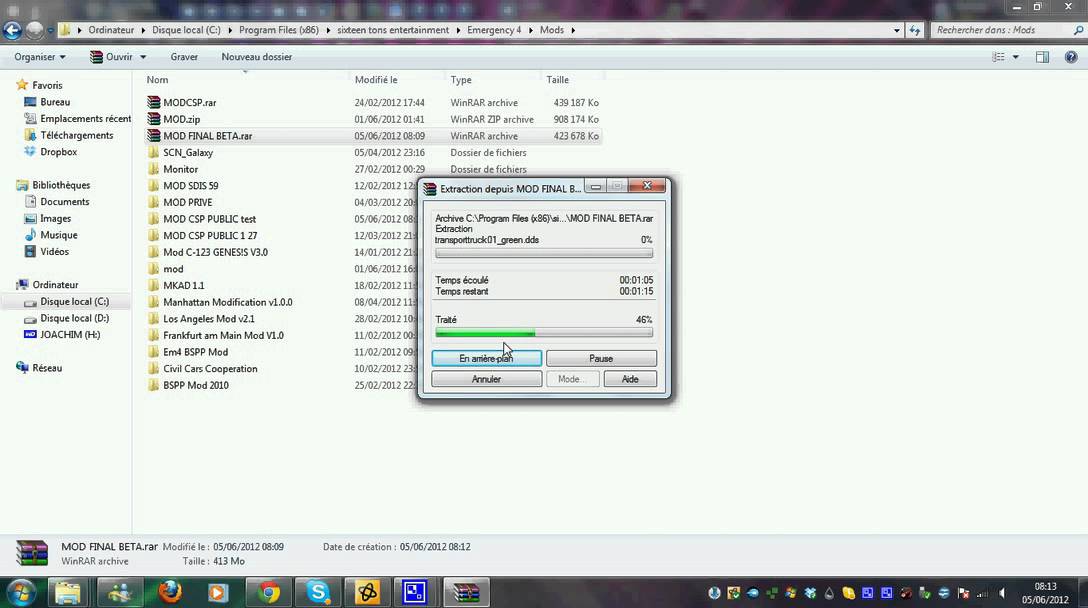Expand the arrow after Mods in the address bar
The width and height of the screenshot is (1088, 608).
tap(573, 30)
